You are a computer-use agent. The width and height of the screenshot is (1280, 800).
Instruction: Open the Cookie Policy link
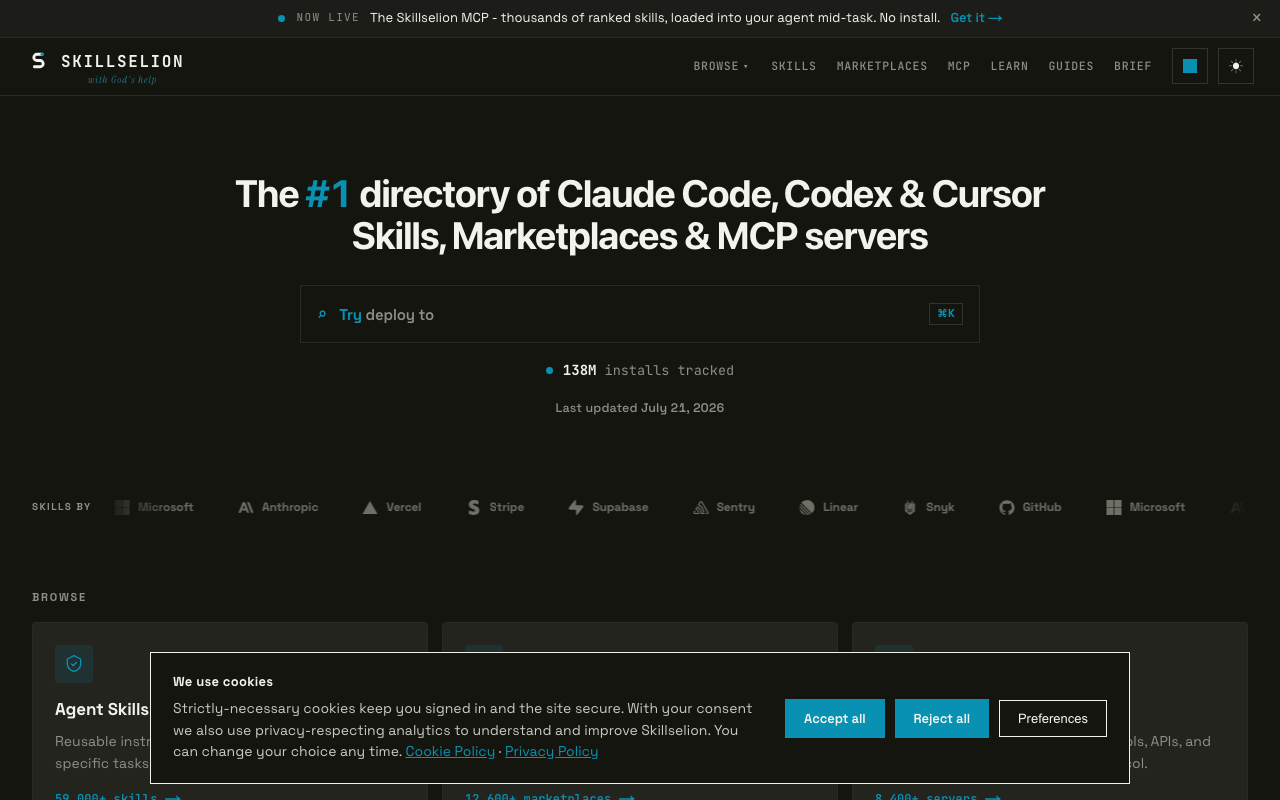tap(450, 751)
